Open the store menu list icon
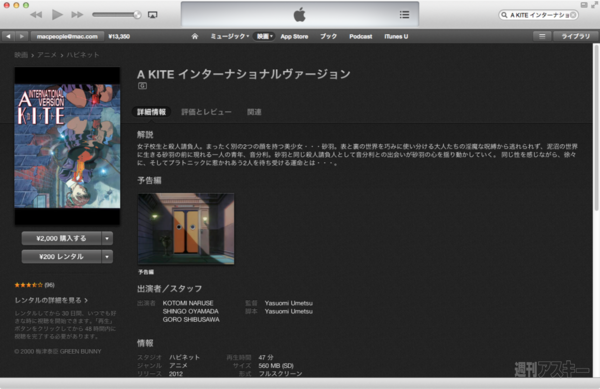Viewport: 600px width, 389px height. point(542,36)
